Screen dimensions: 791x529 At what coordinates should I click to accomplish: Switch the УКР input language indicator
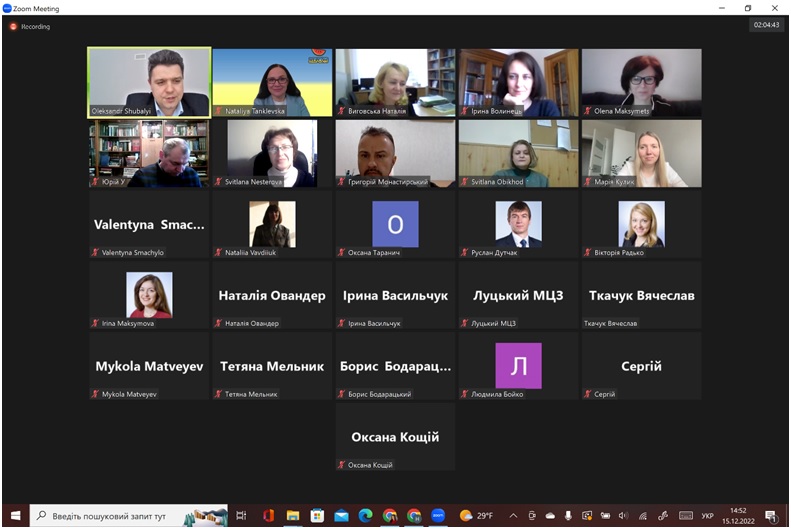[707, 516]
